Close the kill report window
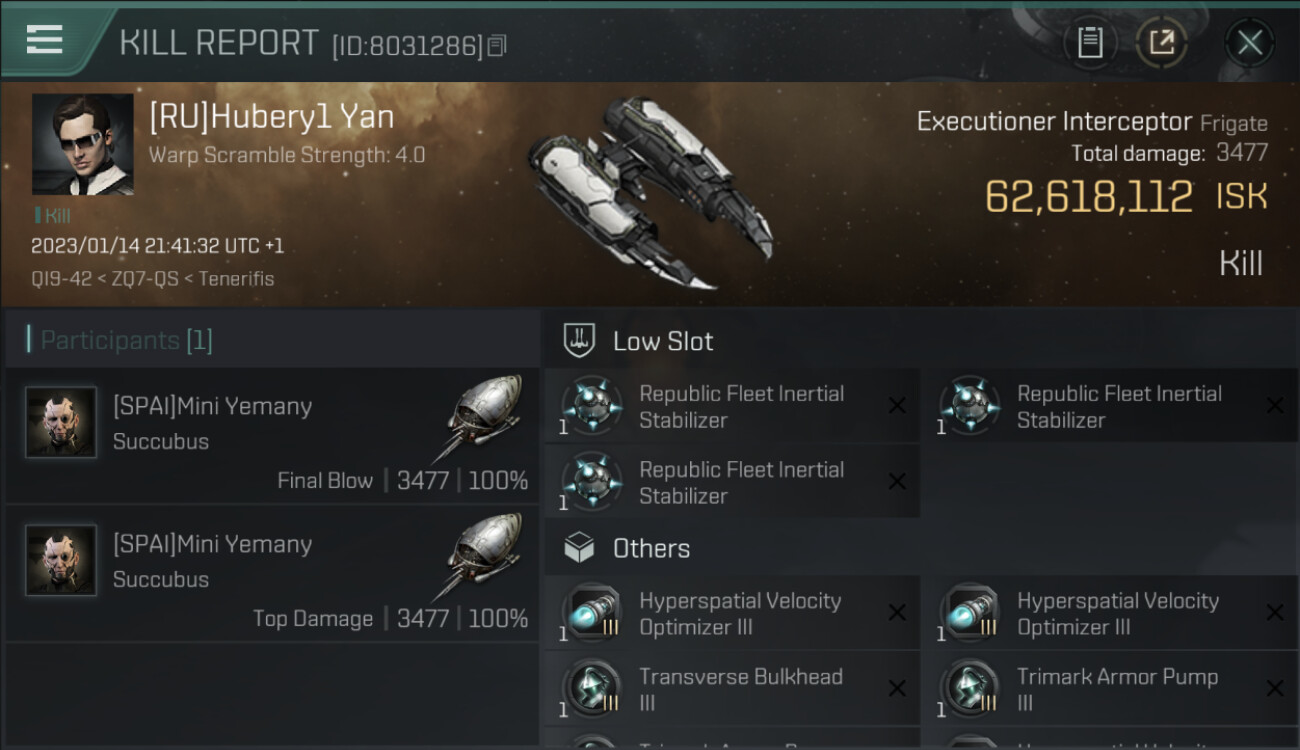 click(x=1249, y=42)
